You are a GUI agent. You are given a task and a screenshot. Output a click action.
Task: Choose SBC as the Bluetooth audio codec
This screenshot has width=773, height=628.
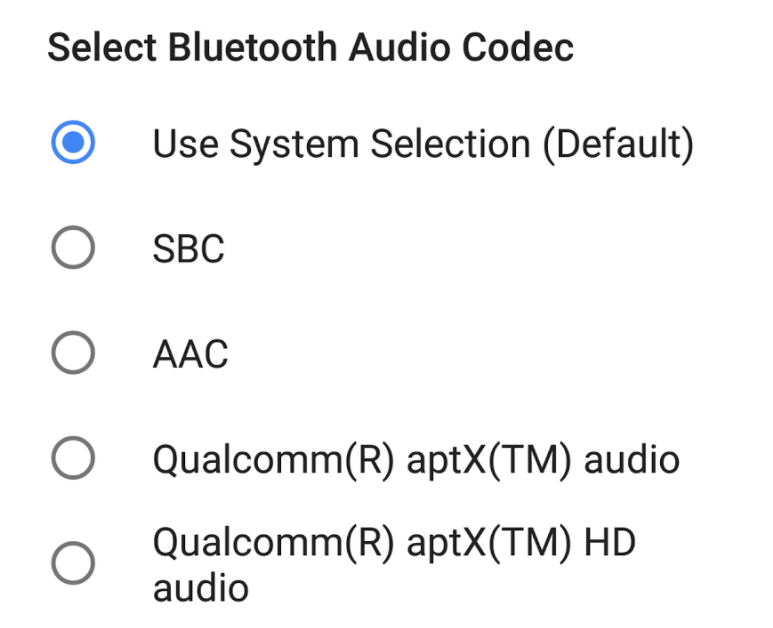pos(73,248)
